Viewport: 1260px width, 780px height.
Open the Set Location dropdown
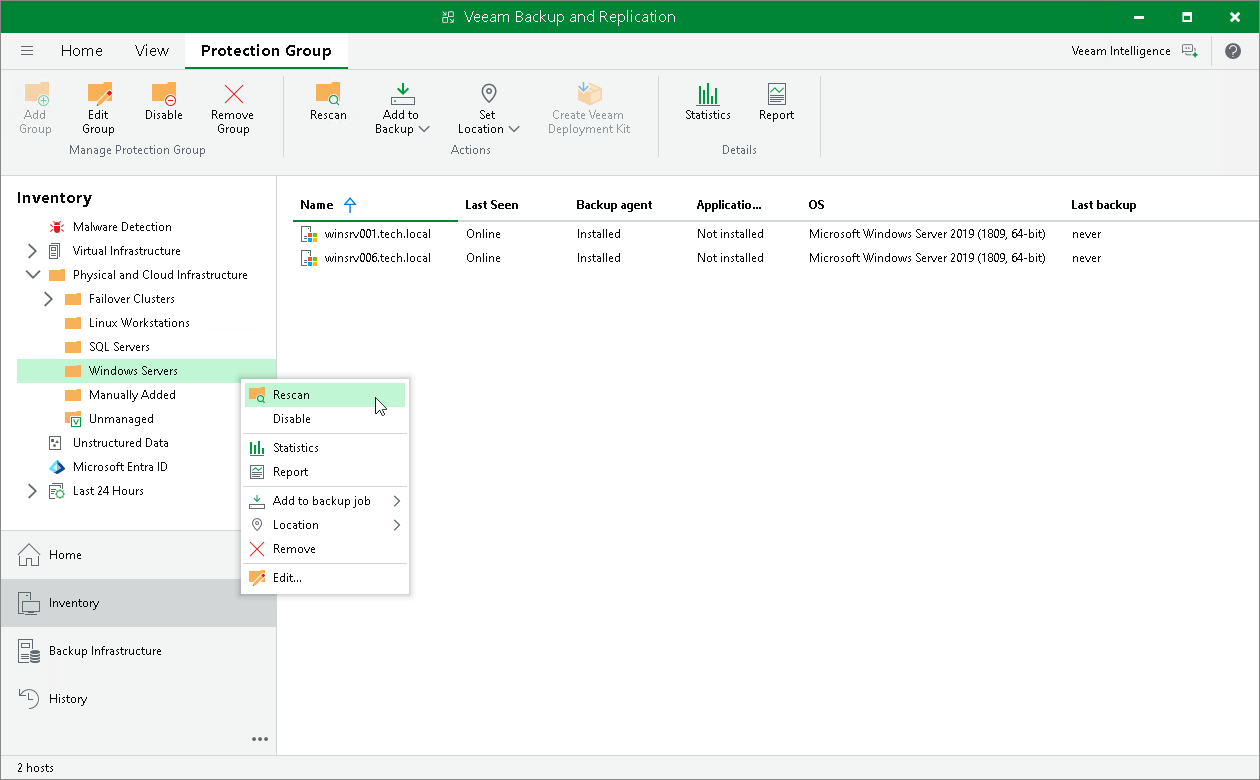coord(487,108)
